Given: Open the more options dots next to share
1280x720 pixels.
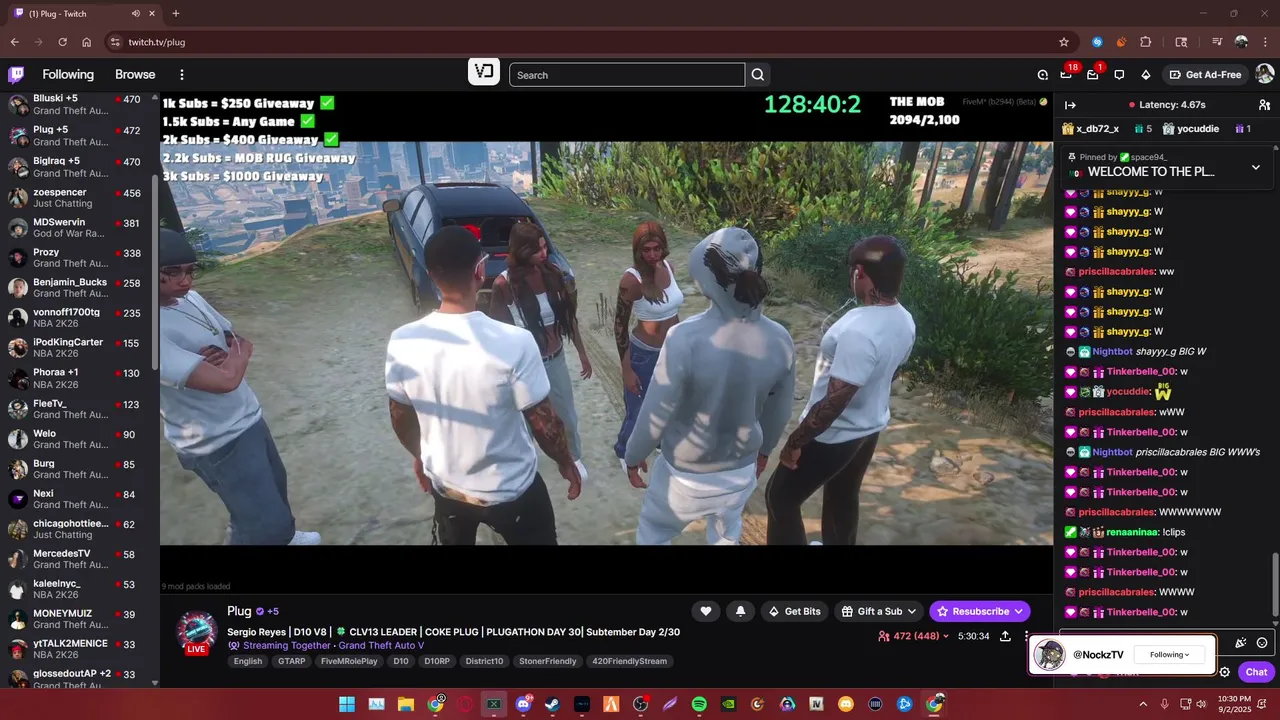Looking at the screenshot, I should (1026, 636).
